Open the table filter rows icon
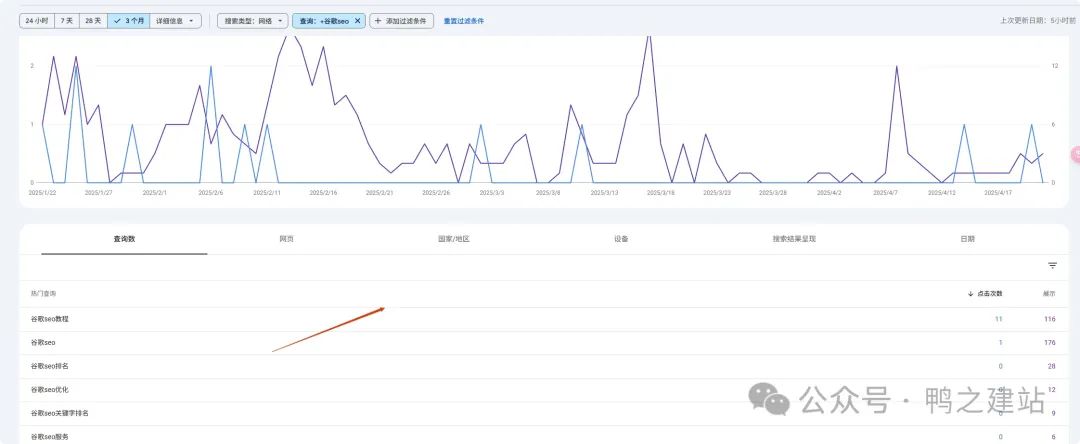This screenshot has width=1080, height=444. (1052, 266)
